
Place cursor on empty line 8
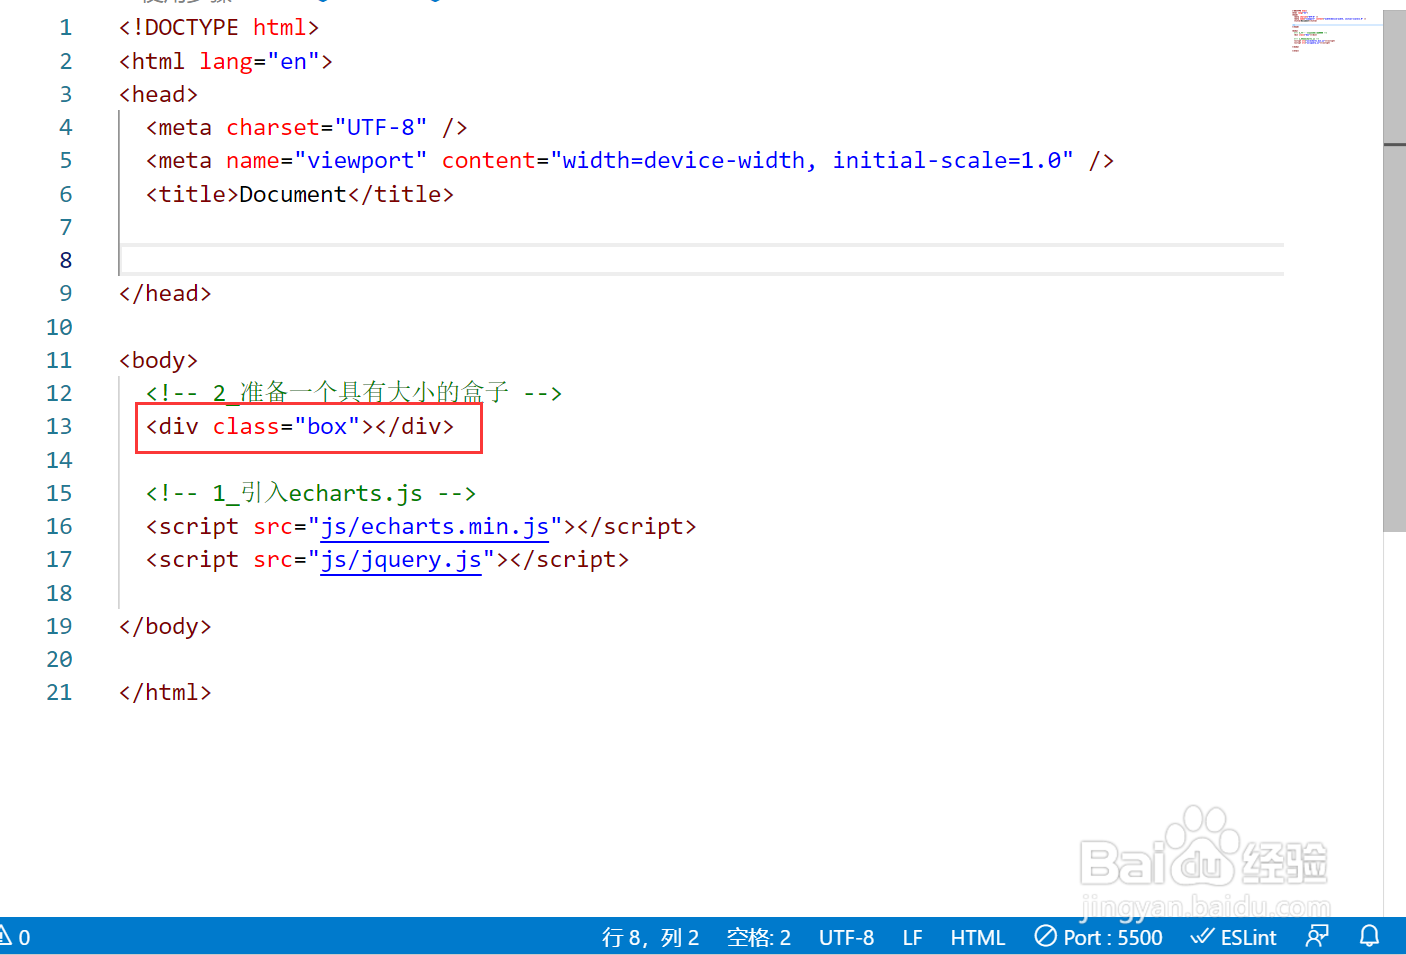700,260
